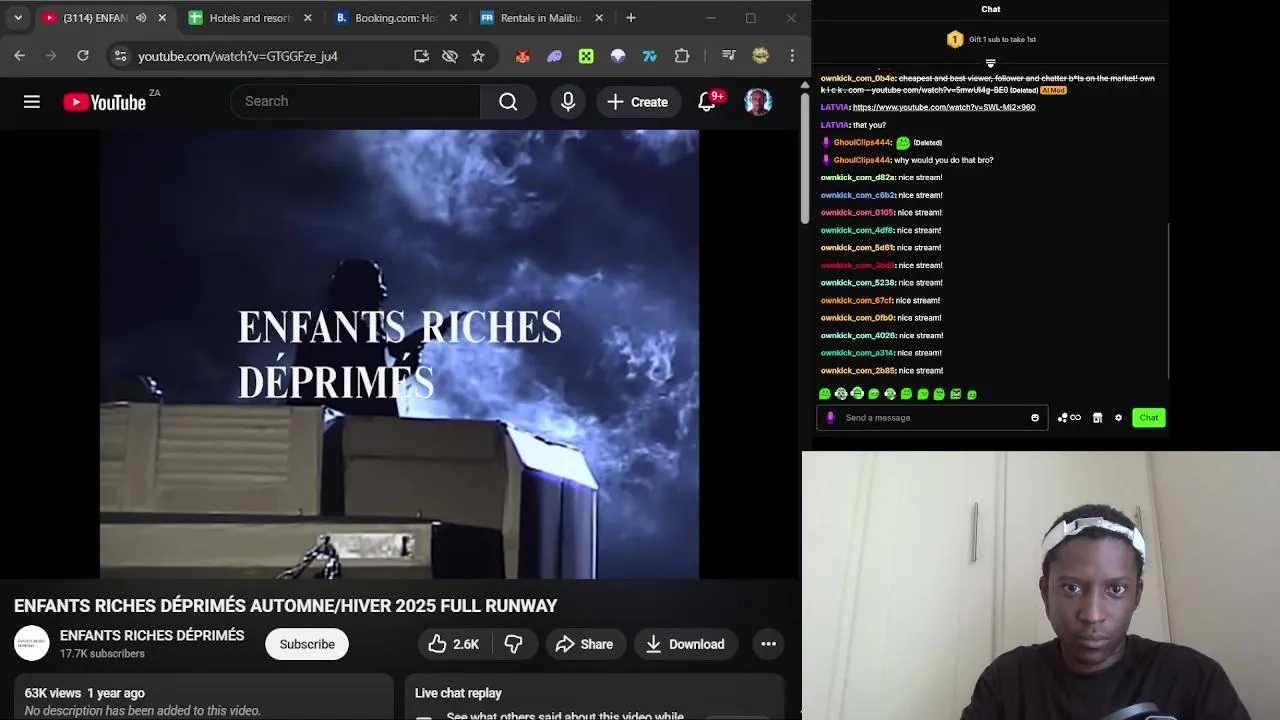Open Chrome three-dot menu
Viewport: 1280px width, 720px height.
[x=792, y=56]
